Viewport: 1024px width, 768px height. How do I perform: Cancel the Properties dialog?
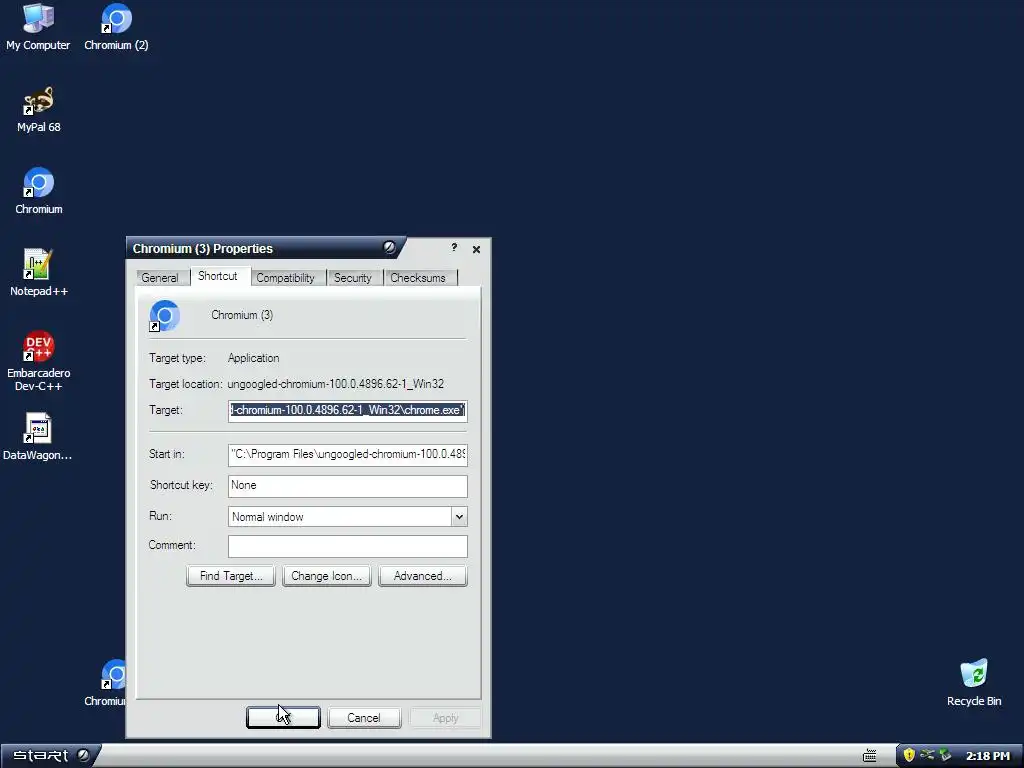coord(364,718)
